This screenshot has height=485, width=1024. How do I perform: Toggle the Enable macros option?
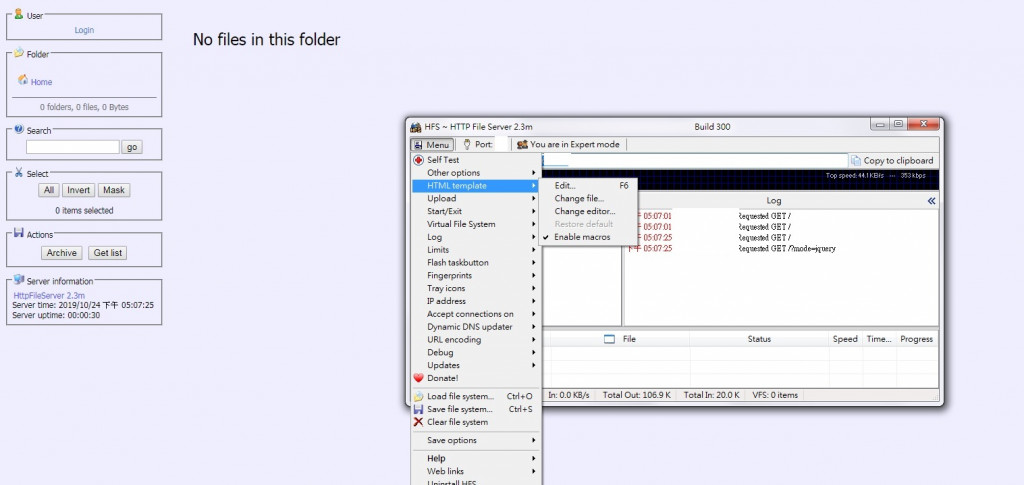click(x=588, y=237)
